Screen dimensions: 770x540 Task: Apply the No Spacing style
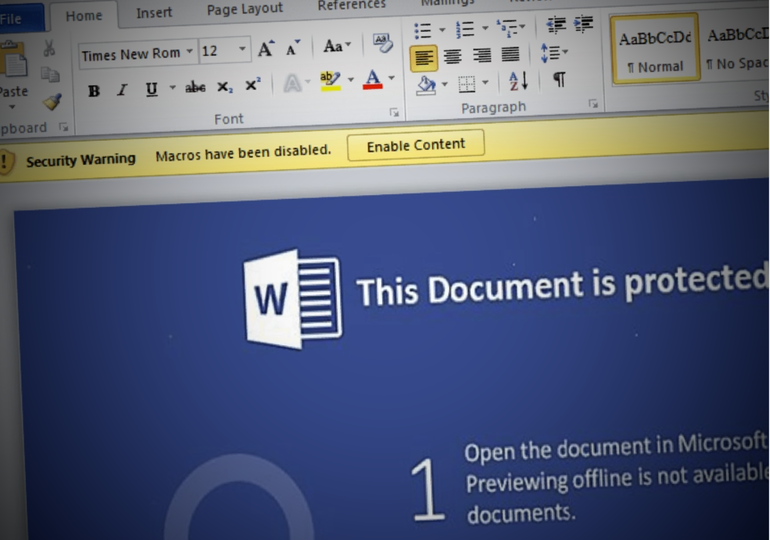click(736, 47)
